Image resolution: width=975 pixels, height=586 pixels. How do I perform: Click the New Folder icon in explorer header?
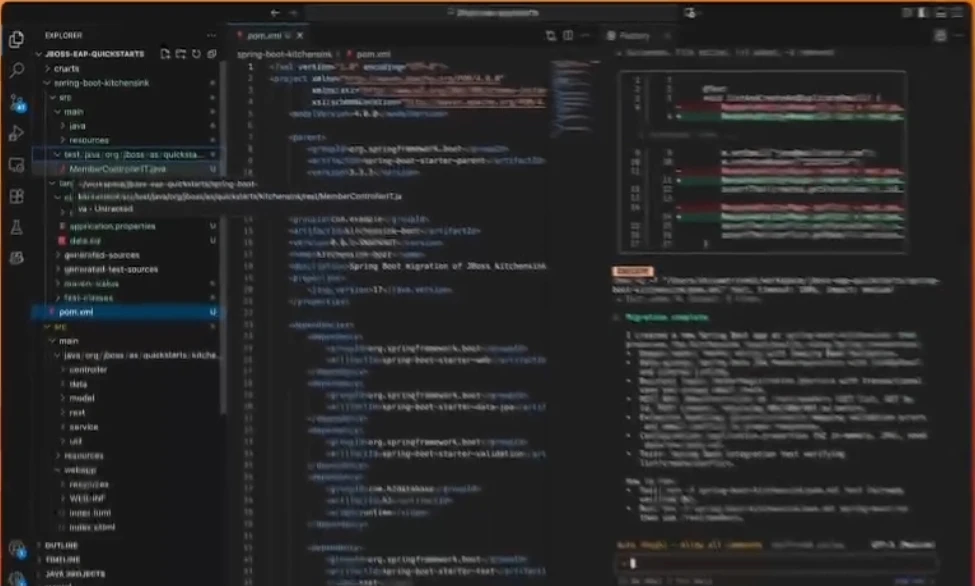tap(181, 54)
